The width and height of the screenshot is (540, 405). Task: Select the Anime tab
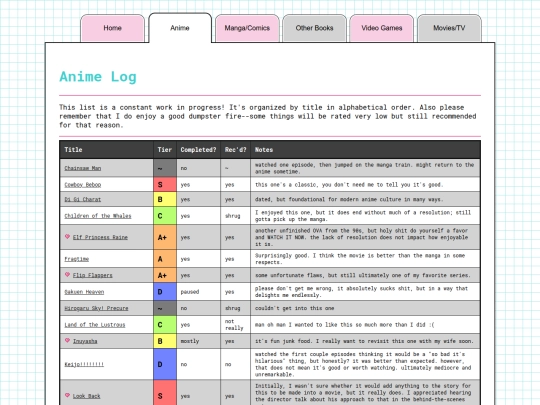180,28
